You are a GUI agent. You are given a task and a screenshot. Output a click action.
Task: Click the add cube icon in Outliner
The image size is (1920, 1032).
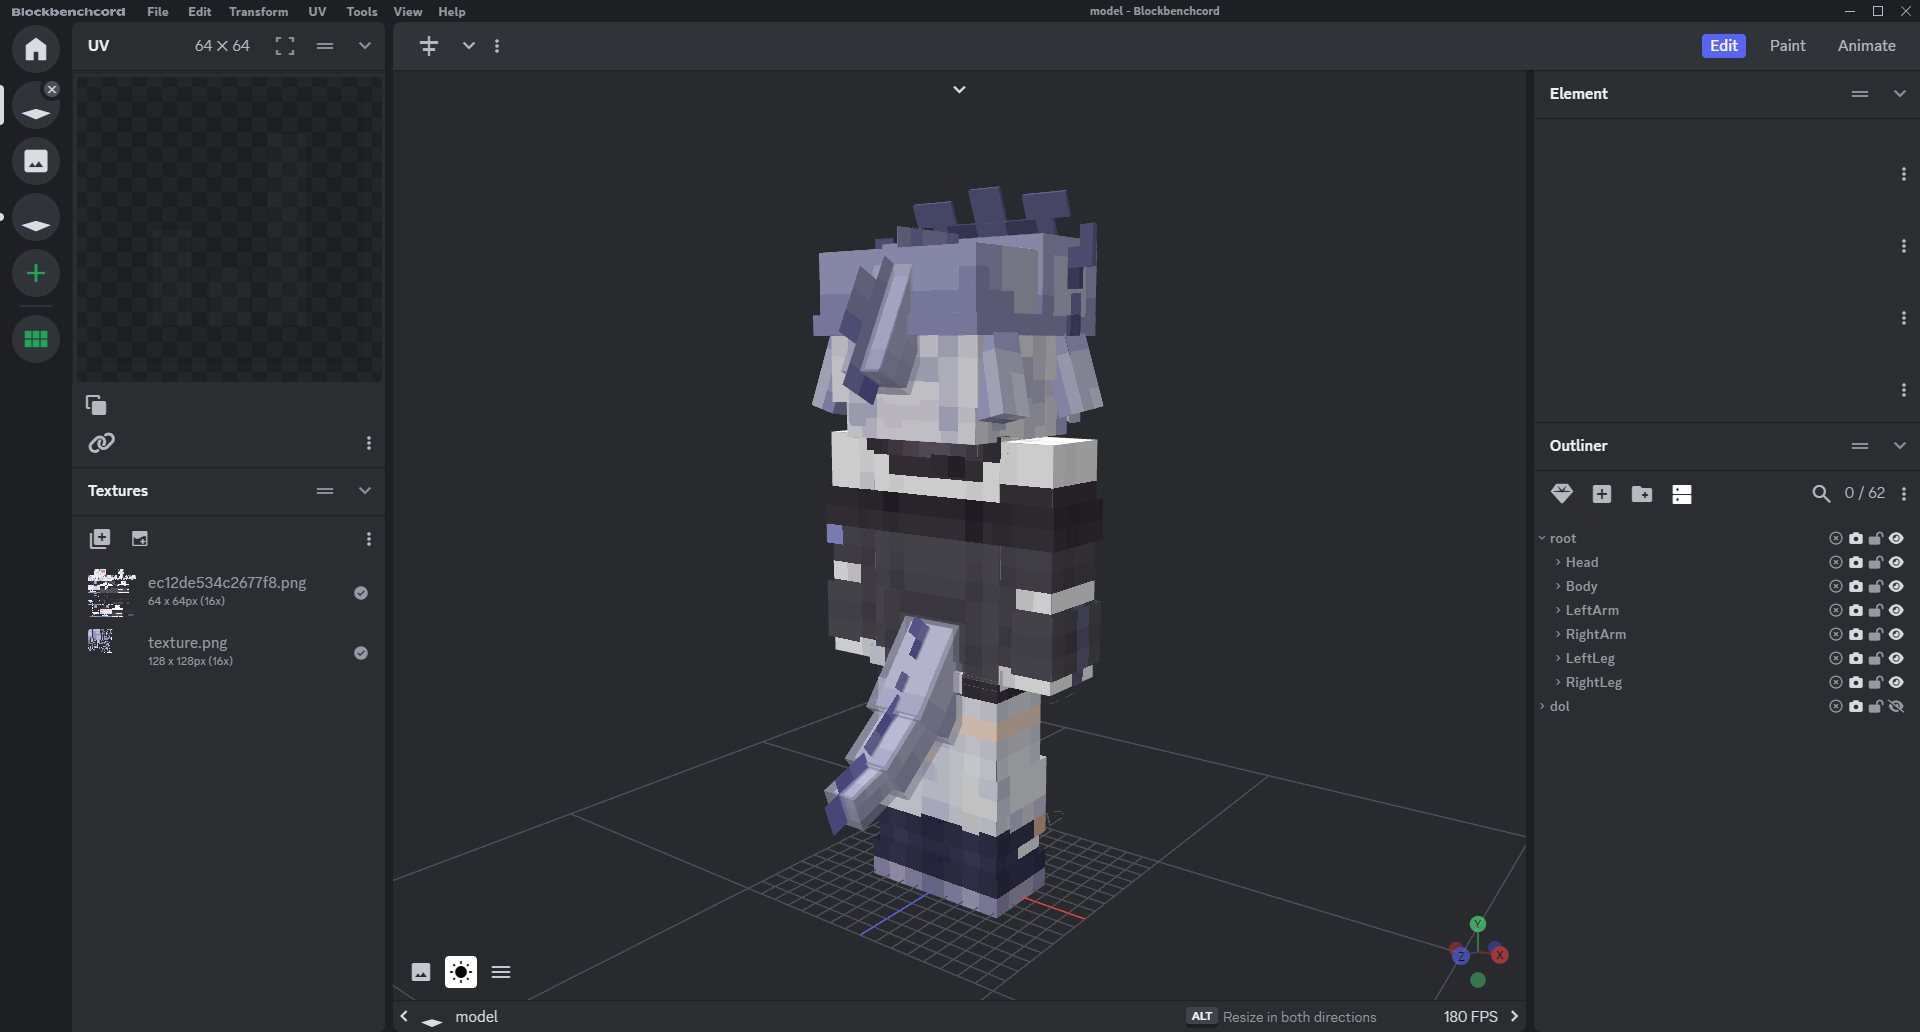tap(1602, 494)
